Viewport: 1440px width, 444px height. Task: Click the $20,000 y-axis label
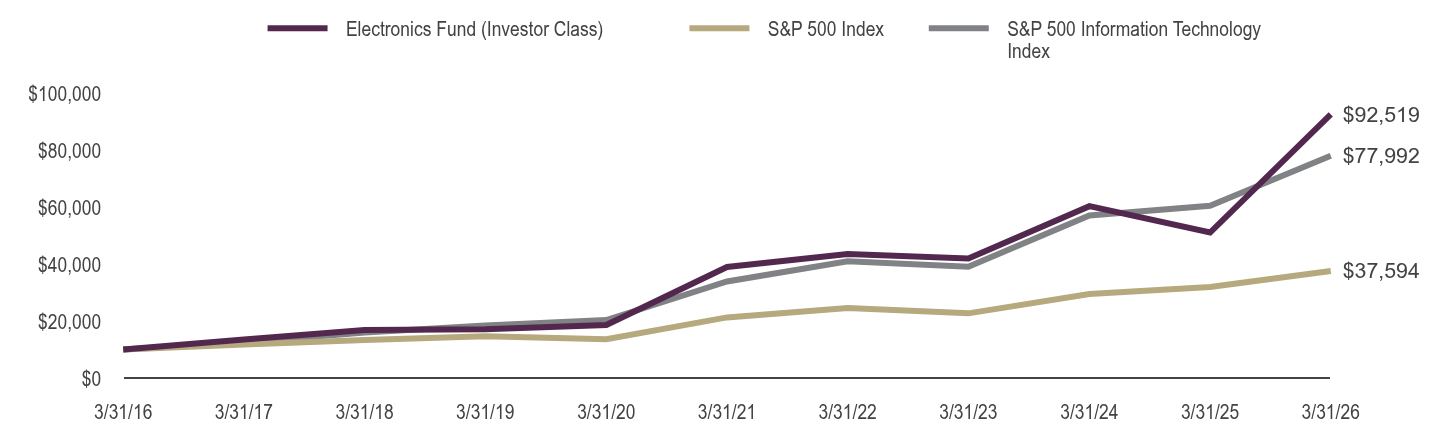70,322
